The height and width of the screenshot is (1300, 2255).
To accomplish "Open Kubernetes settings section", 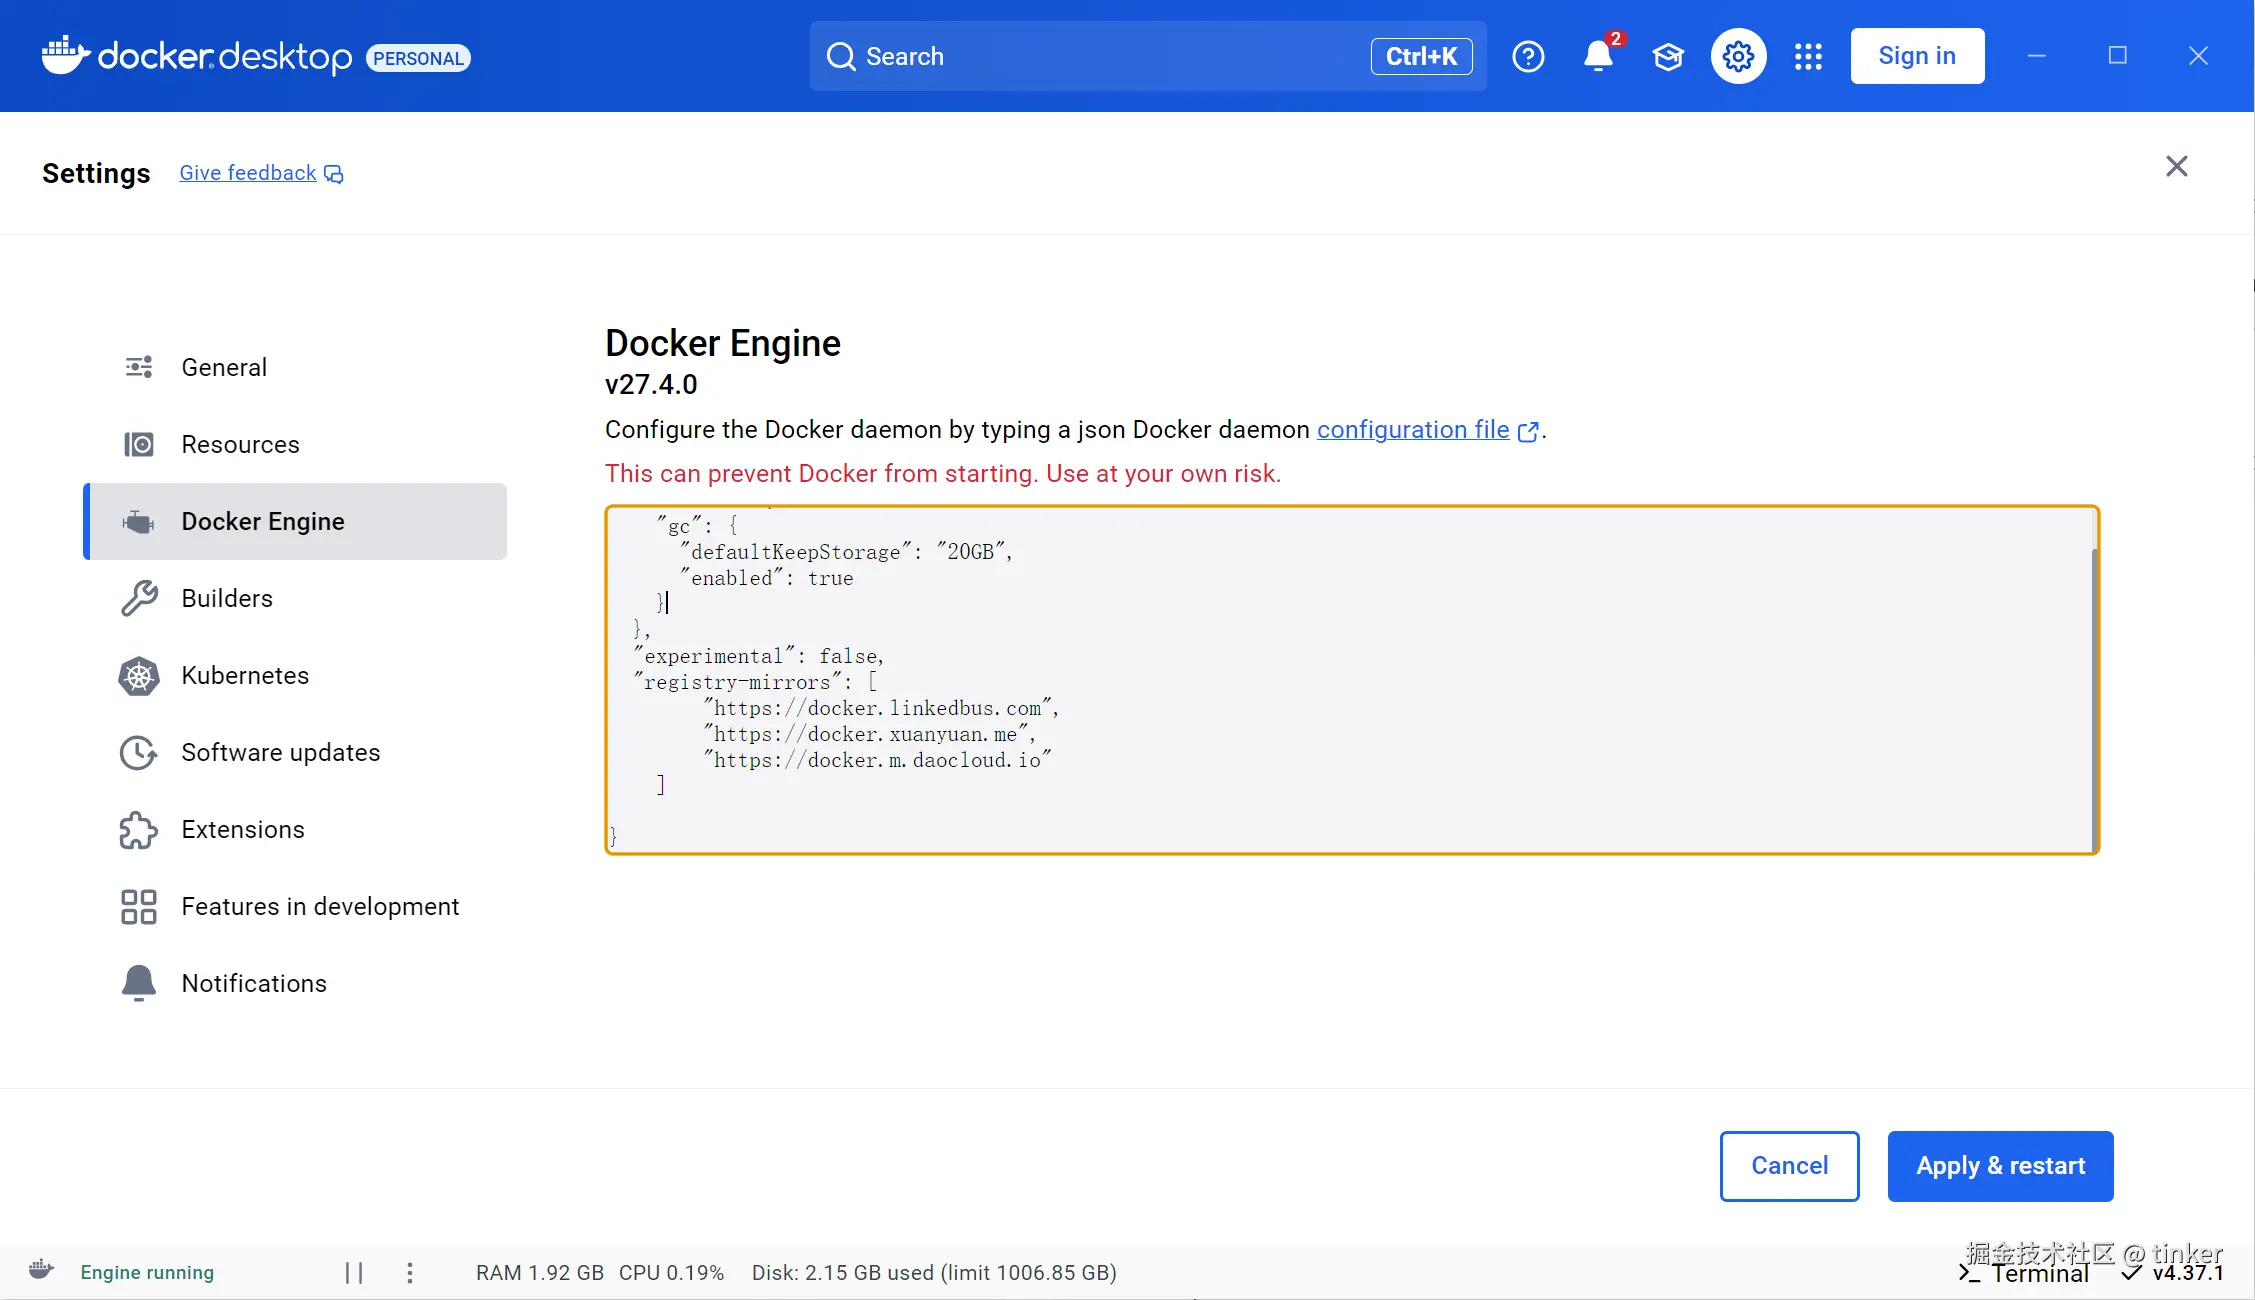I will 245,675.
